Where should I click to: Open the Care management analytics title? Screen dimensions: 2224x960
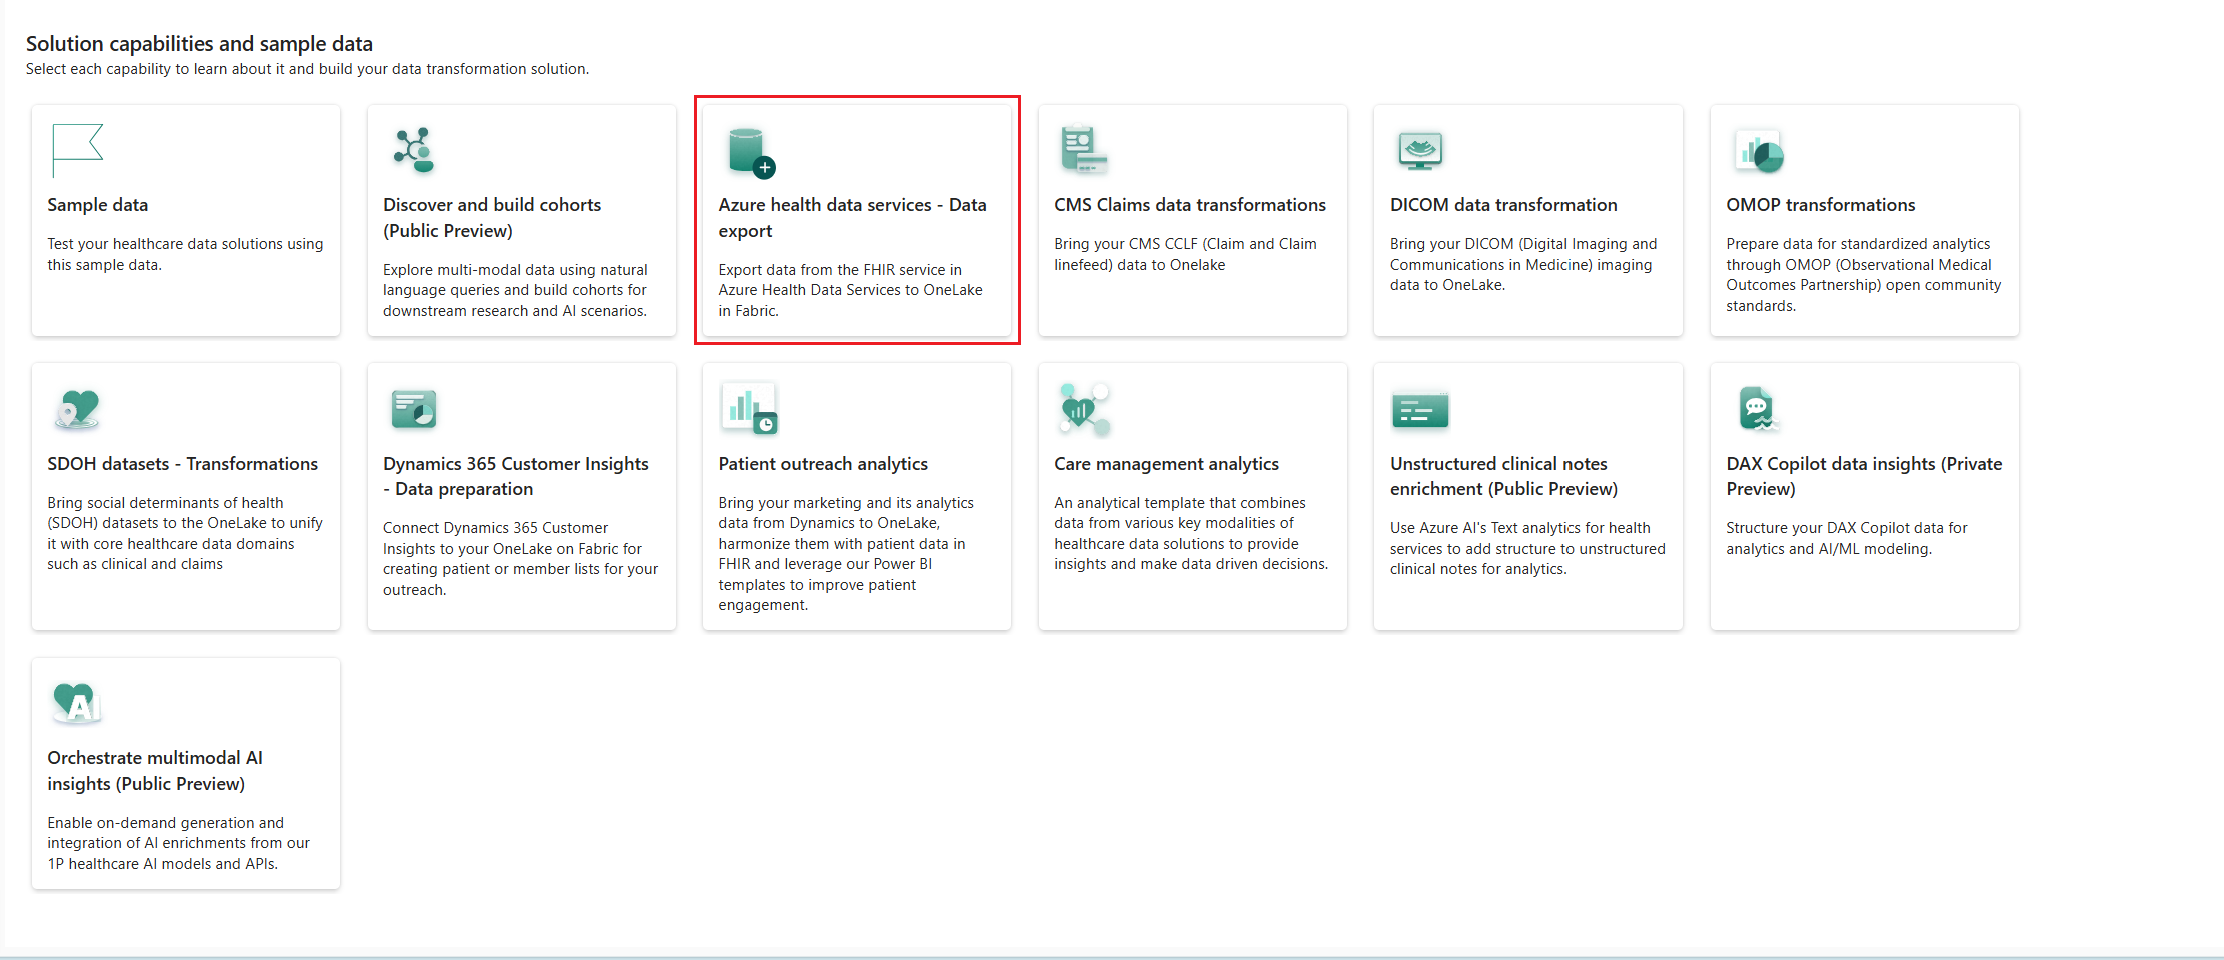point(1167,464)
